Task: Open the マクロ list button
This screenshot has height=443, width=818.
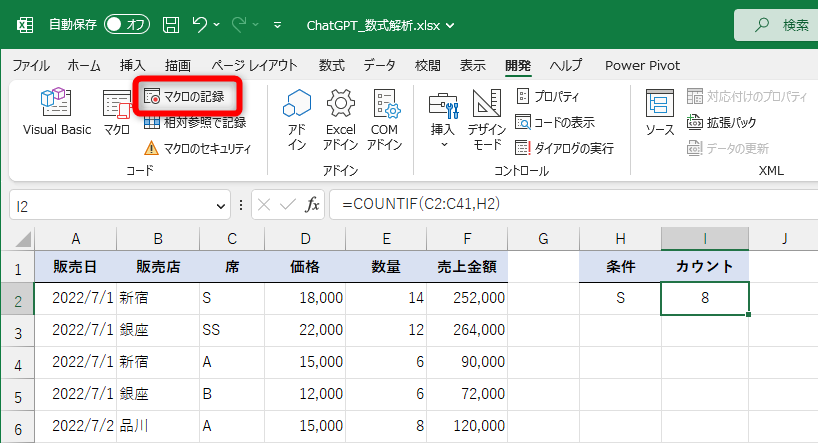Action: (x=117, y=112)
